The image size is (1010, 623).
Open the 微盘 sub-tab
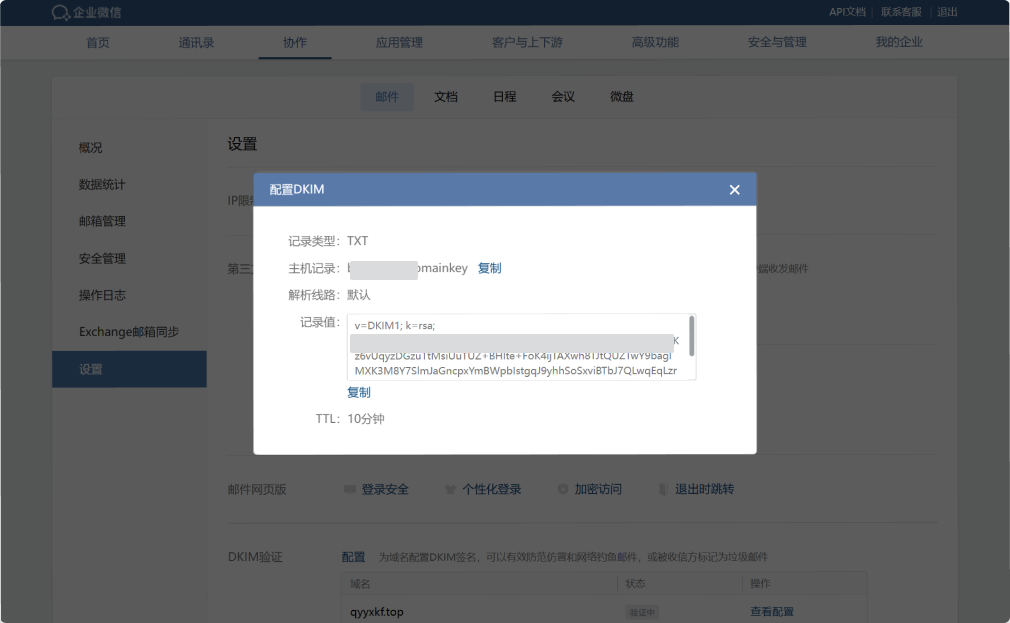[622, 97]
